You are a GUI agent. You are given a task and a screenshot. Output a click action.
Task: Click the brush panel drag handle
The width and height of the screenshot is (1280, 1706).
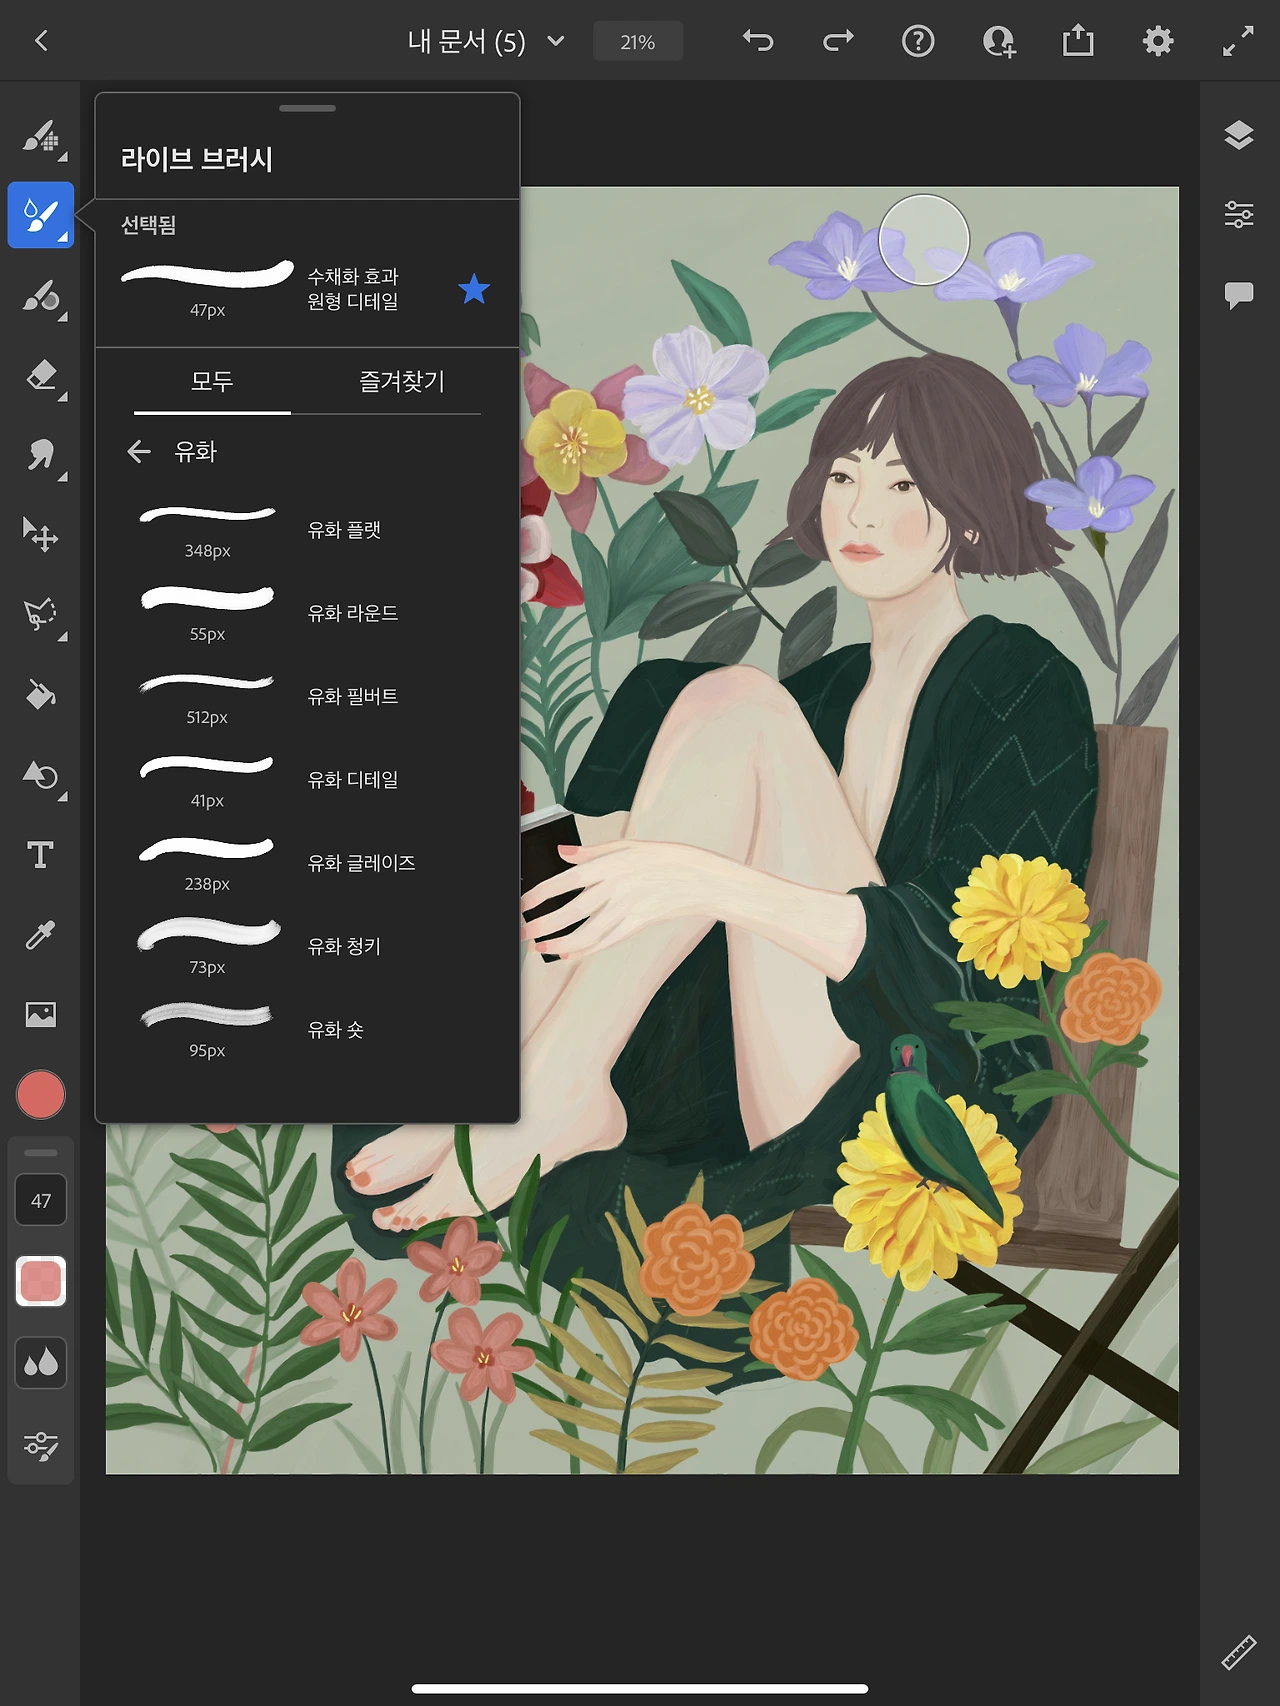(308, 108)
